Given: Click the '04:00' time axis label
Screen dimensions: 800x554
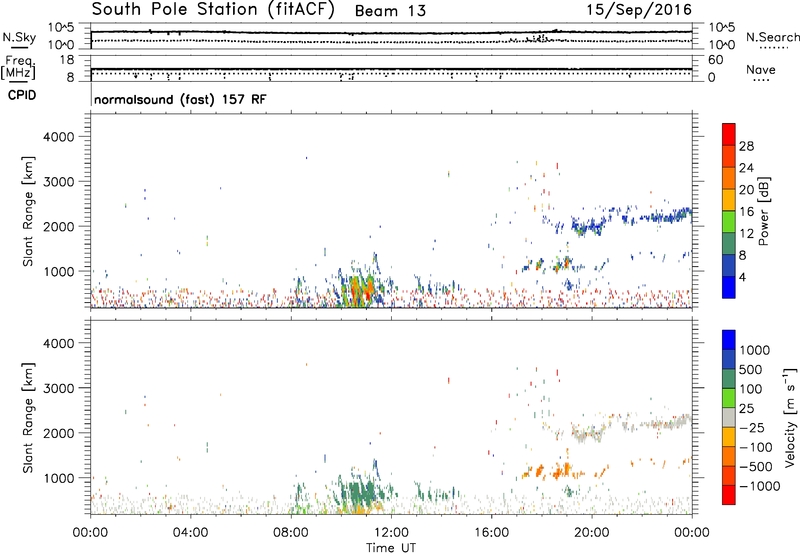Looking at the screenshot, I should click(x=191, y=533).
